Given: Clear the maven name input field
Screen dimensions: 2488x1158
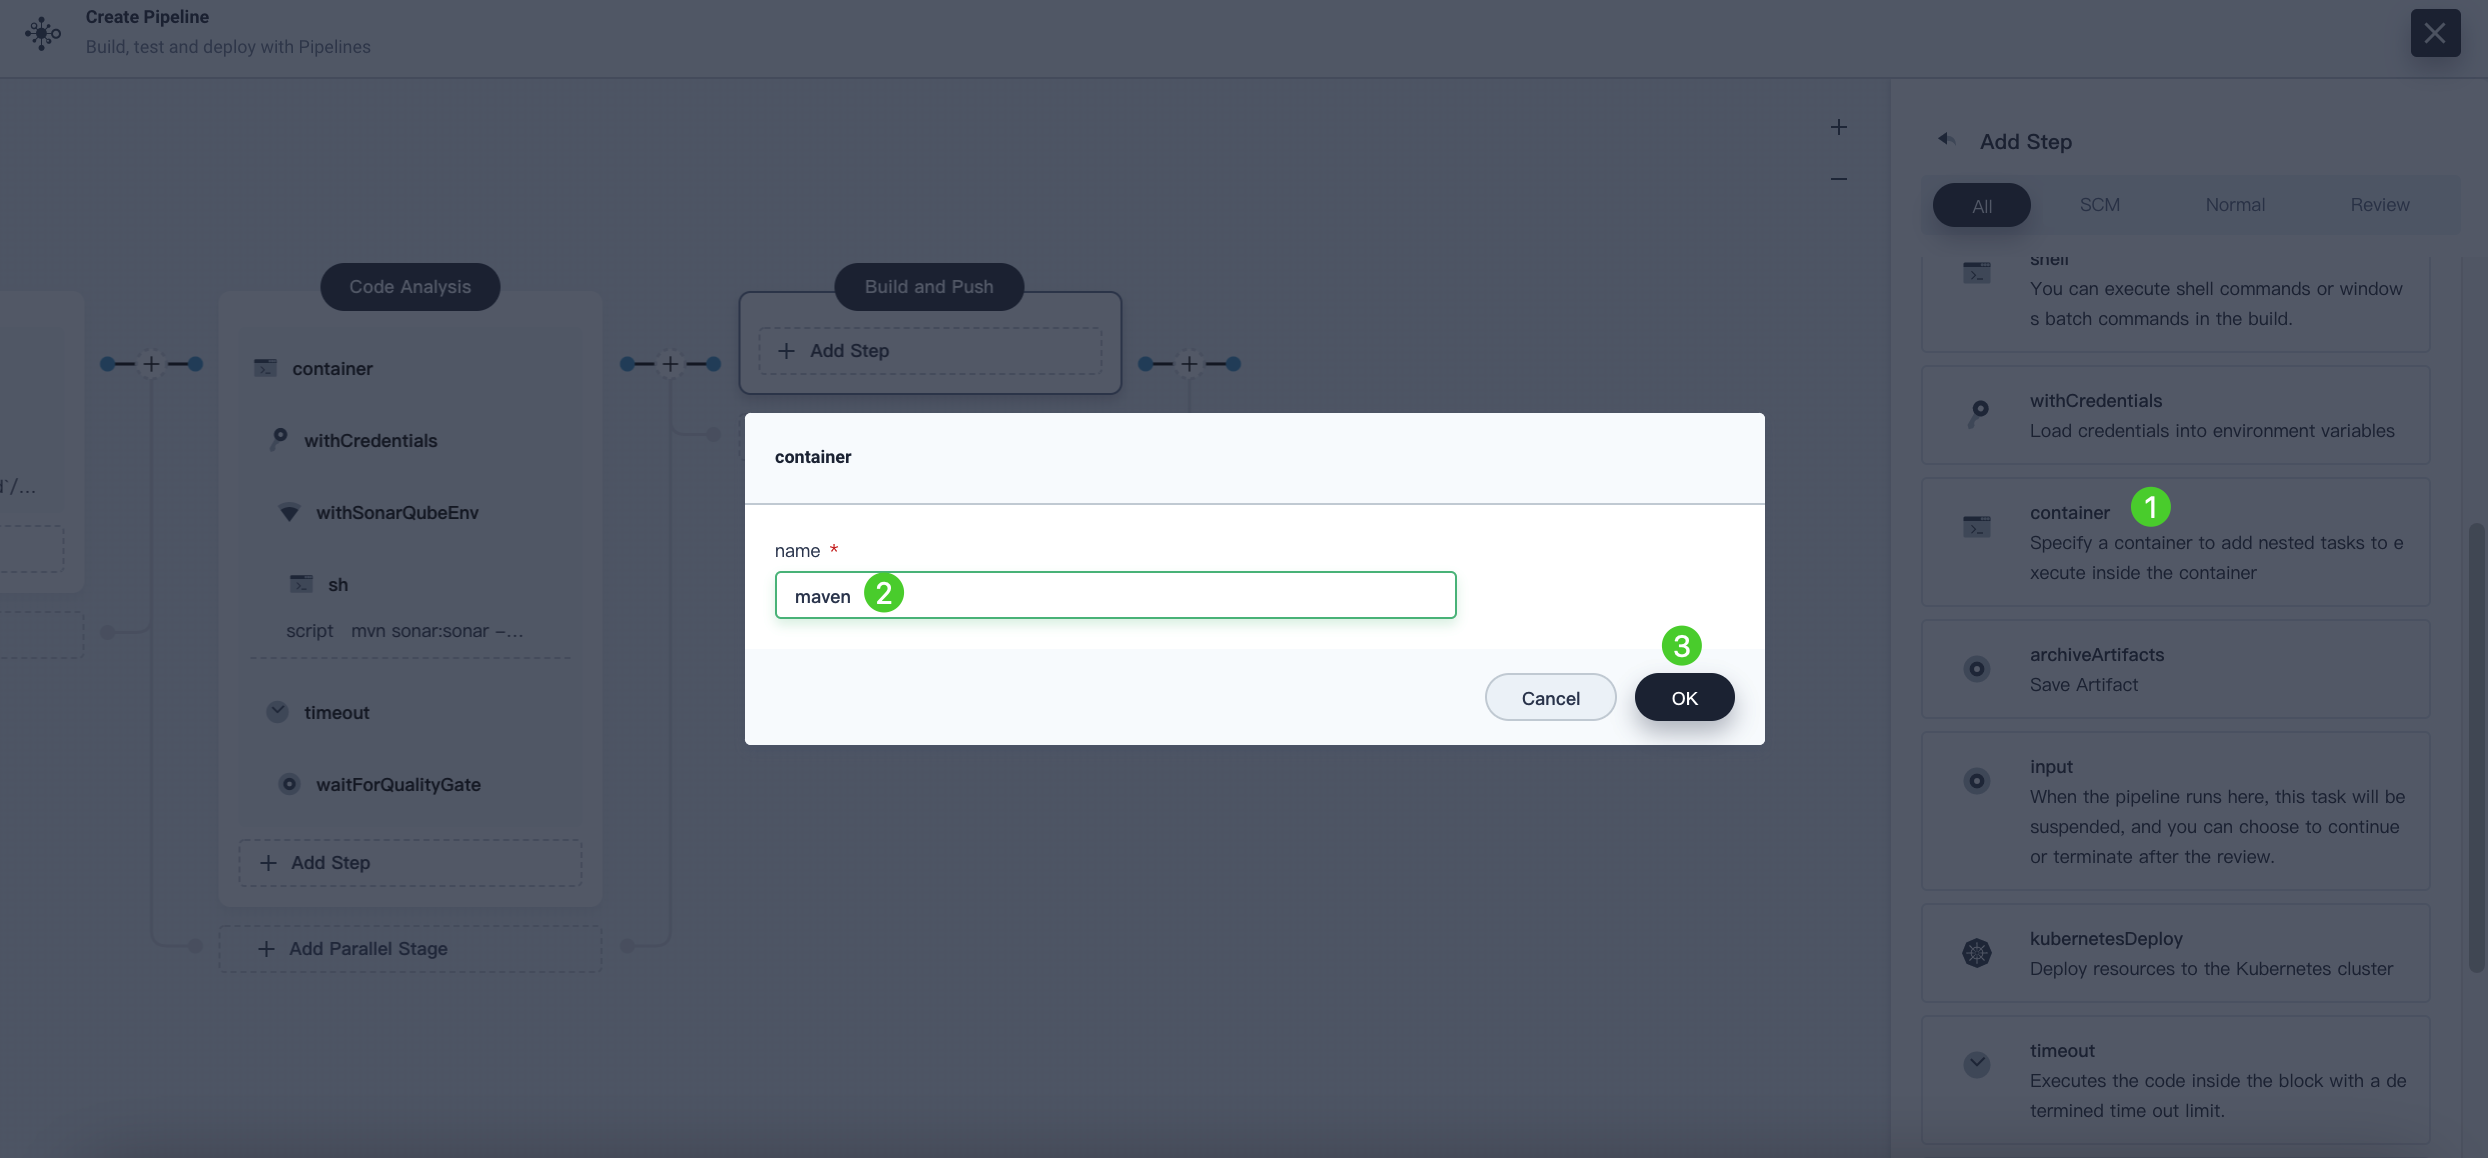Looking at the screenshot, I should pyautogui.click(x=1114, y=593).
